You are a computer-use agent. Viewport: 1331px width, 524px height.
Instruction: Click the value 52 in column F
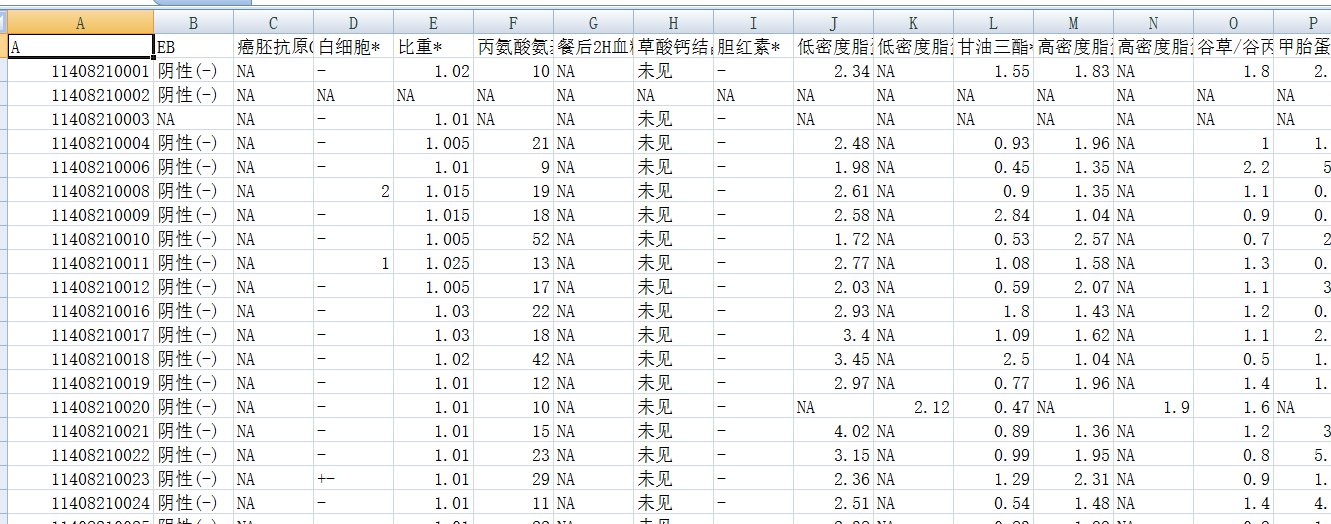click(513, 239)
